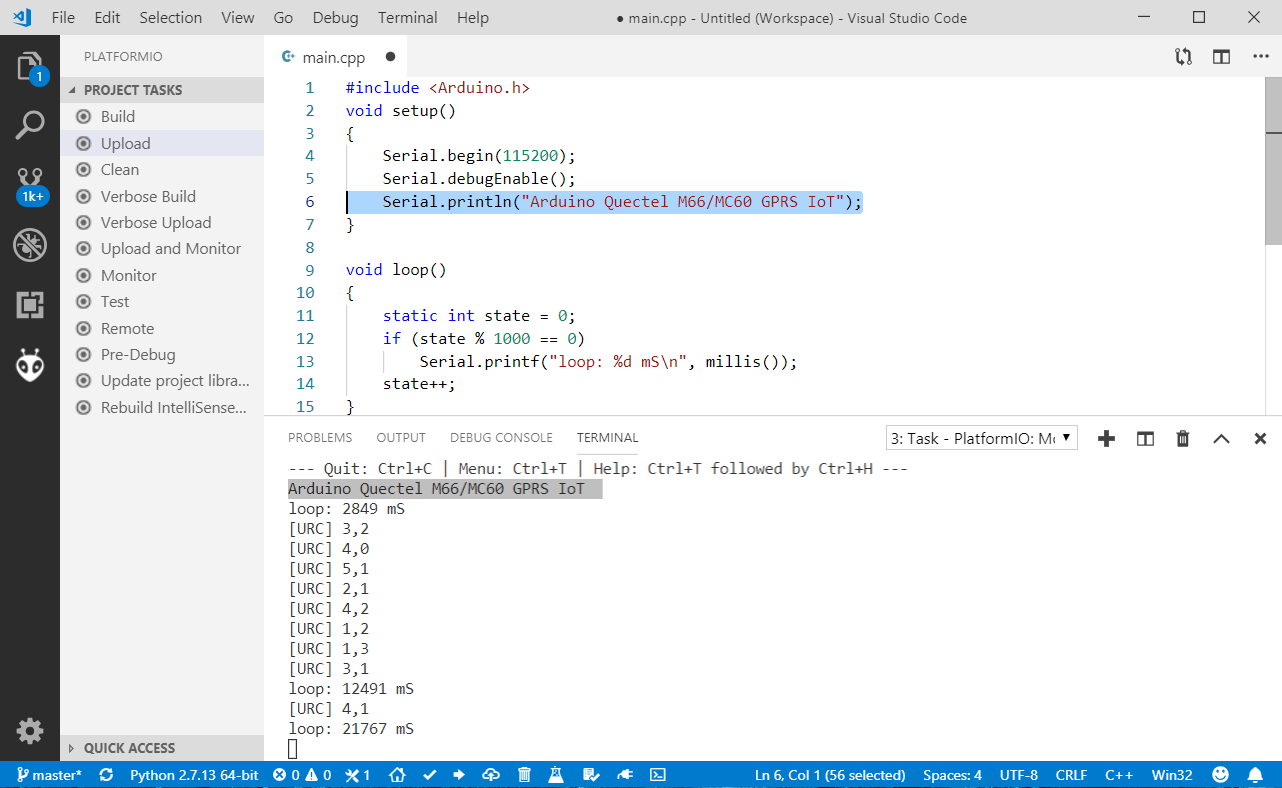The height and width of the screenshot is (788, 1282).
Task: Open the Debug menu
Action: [x=335, y=17]
